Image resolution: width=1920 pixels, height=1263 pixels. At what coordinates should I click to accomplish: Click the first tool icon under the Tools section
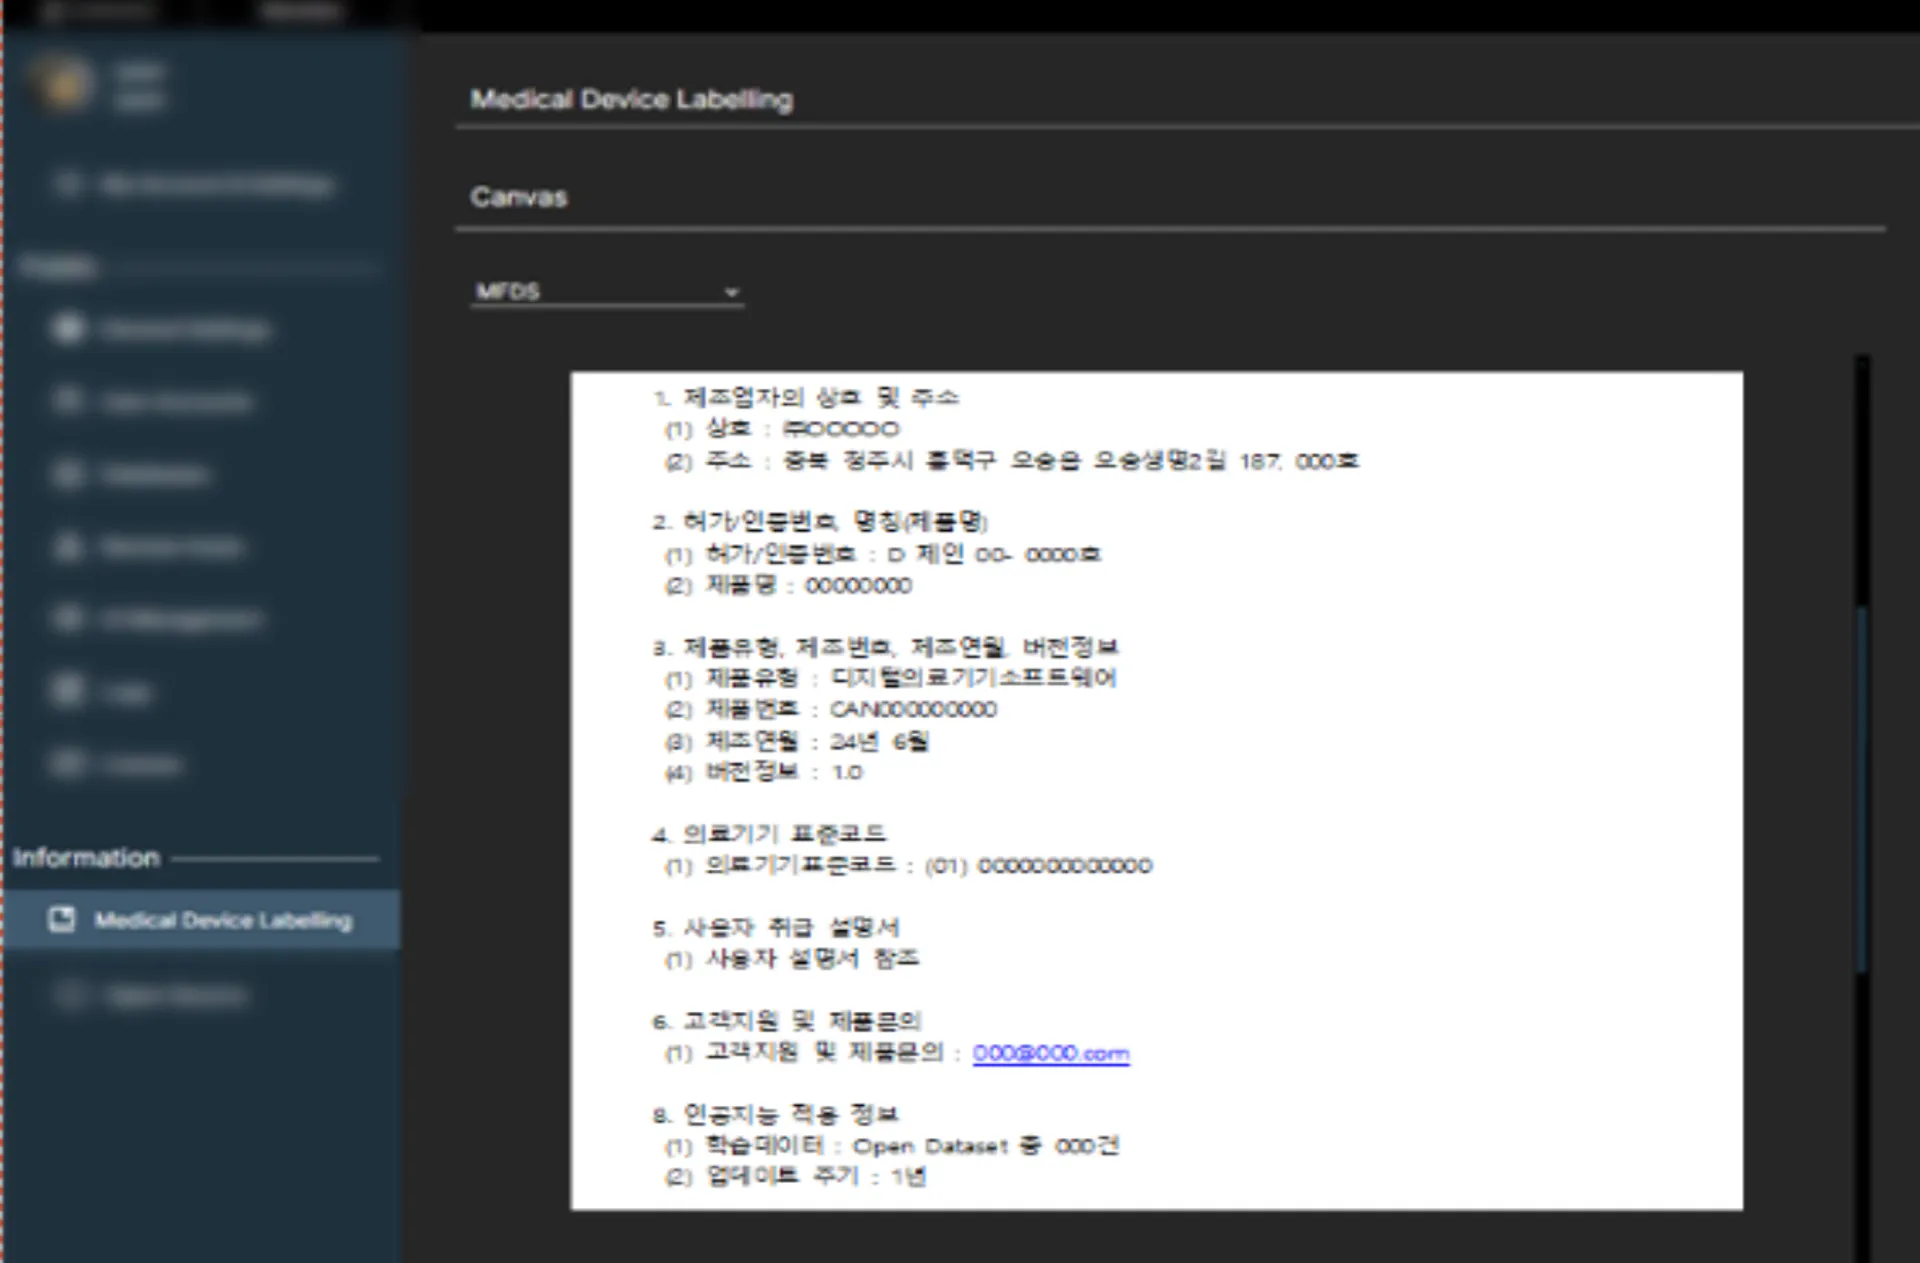coord(68,330)
